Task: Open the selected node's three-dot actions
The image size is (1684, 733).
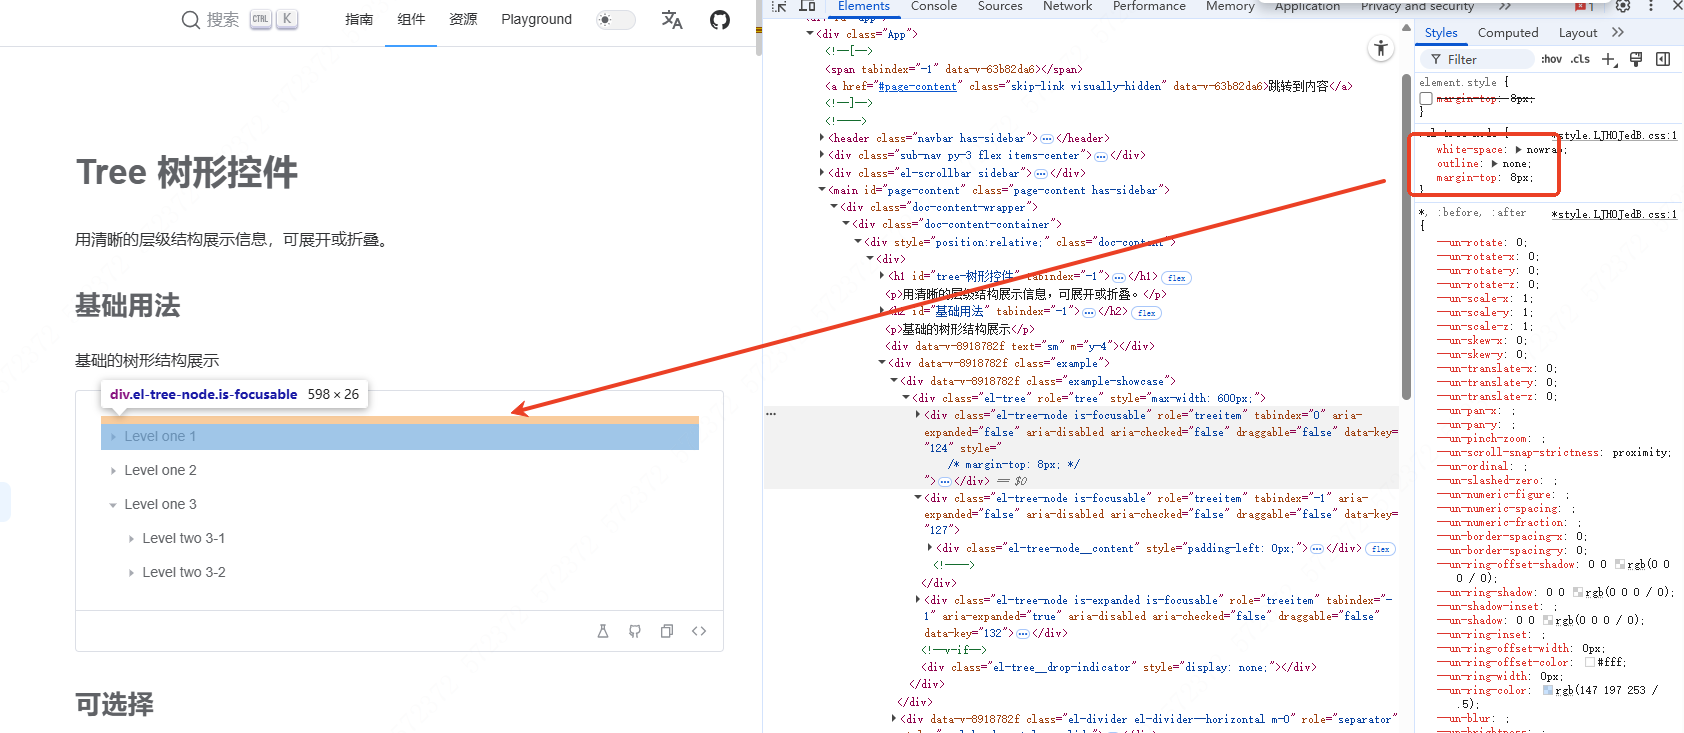Action: pos(771,414)
